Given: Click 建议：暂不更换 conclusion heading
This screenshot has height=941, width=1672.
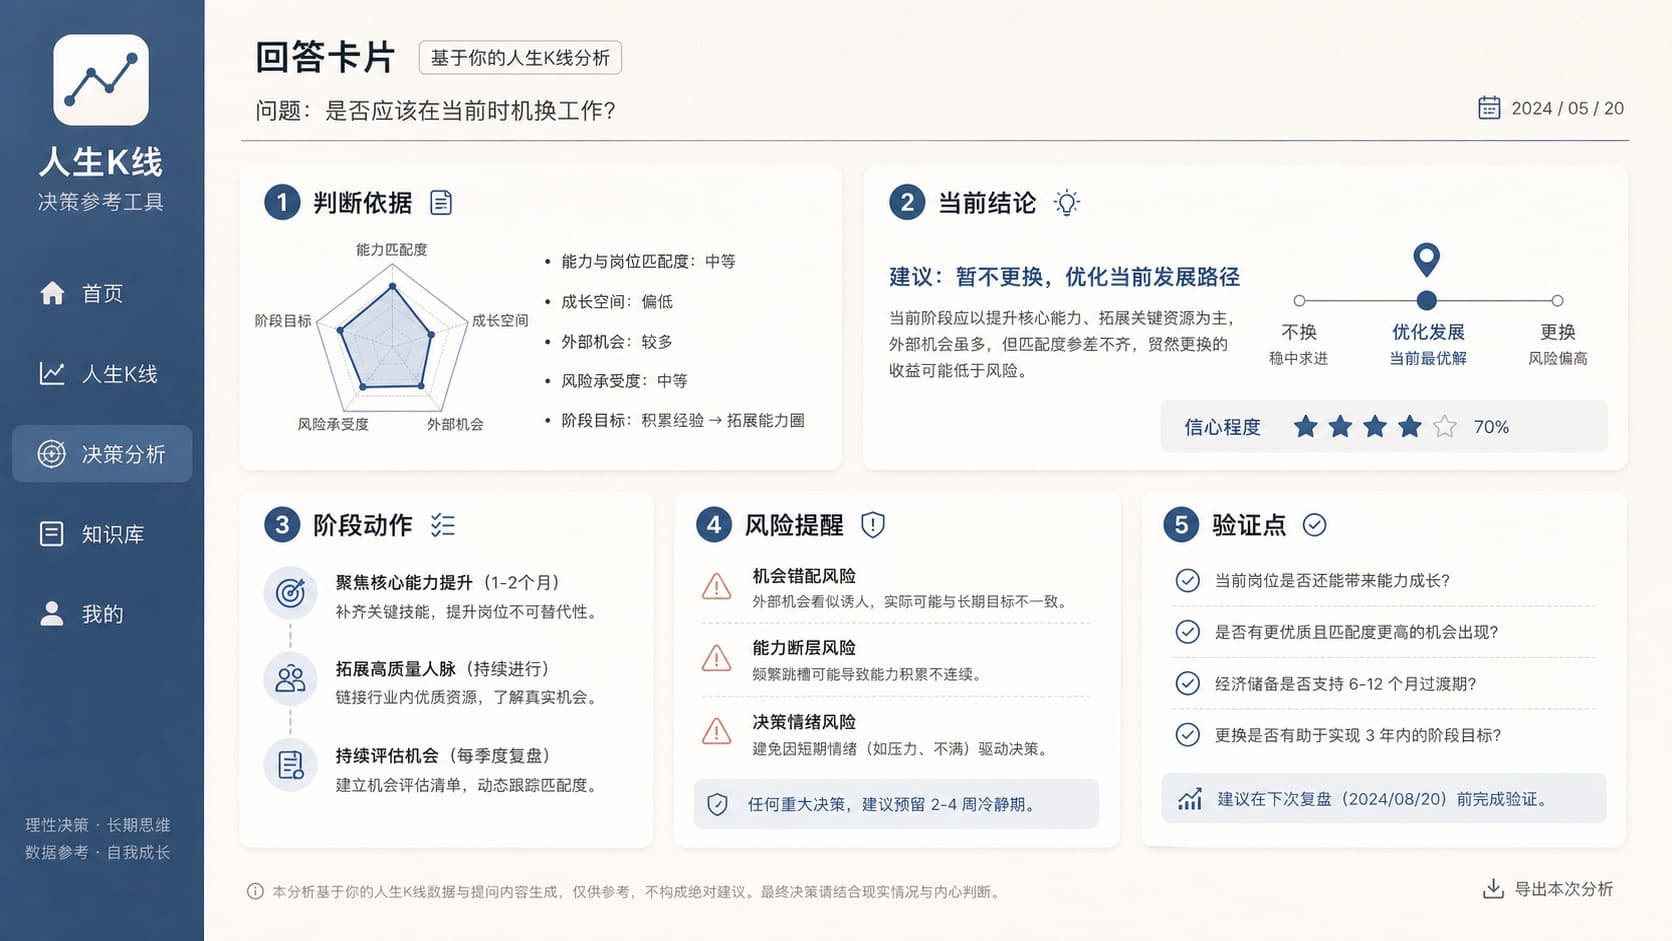Looking at the screenshot, I should click(x=1064, y=277).
